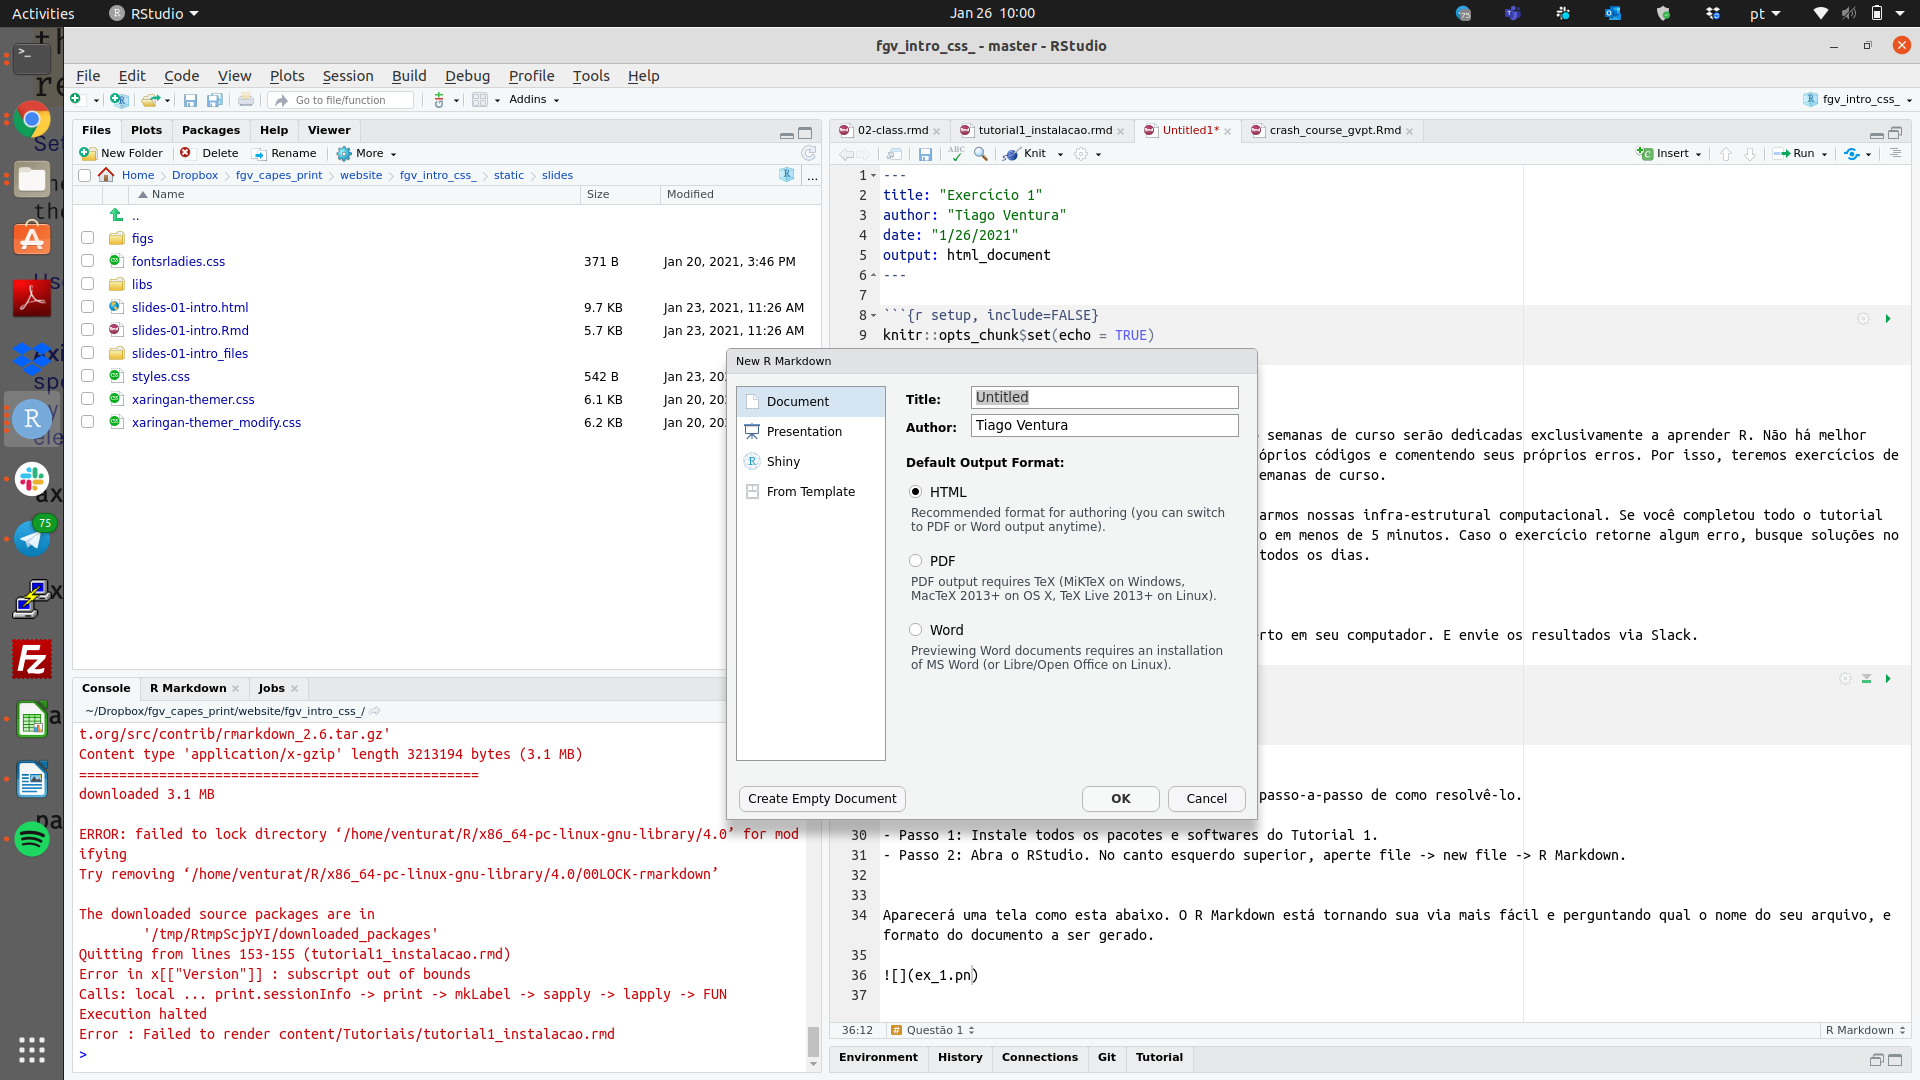Check the box next to styles.css

click(88, 376)
